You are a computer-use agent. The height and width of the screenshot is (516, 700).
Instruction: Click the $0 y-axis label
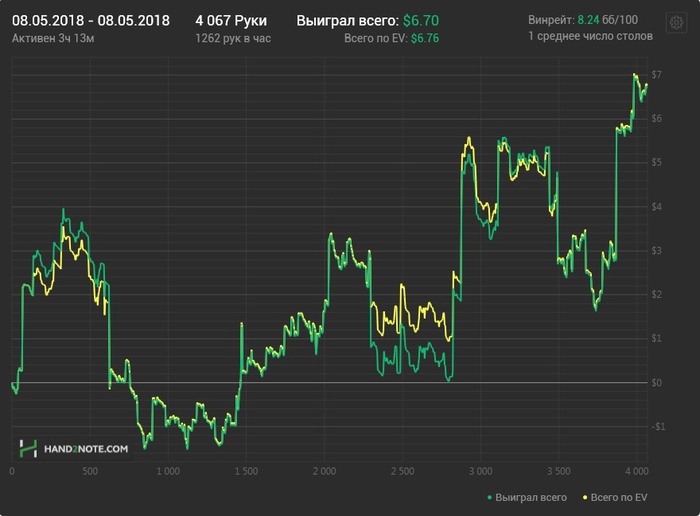pos(656,383)
